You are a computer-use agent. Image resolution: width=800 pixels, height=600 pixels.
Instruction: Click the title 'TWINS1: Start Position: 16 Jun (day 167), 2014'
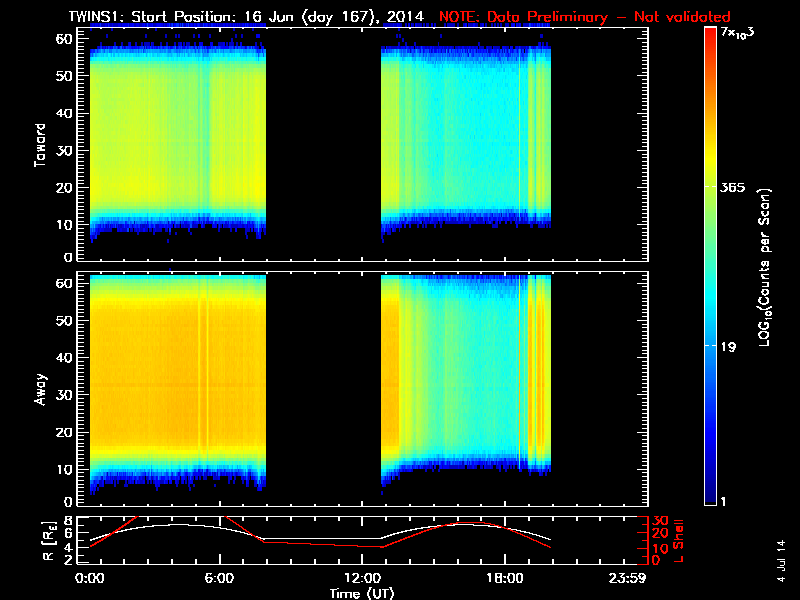point(246,17)
